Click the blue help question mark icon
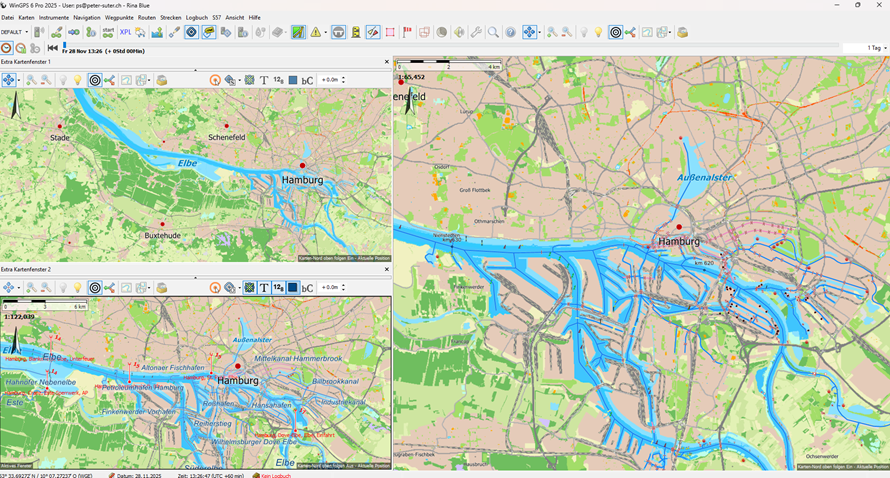 pos(510,32)
